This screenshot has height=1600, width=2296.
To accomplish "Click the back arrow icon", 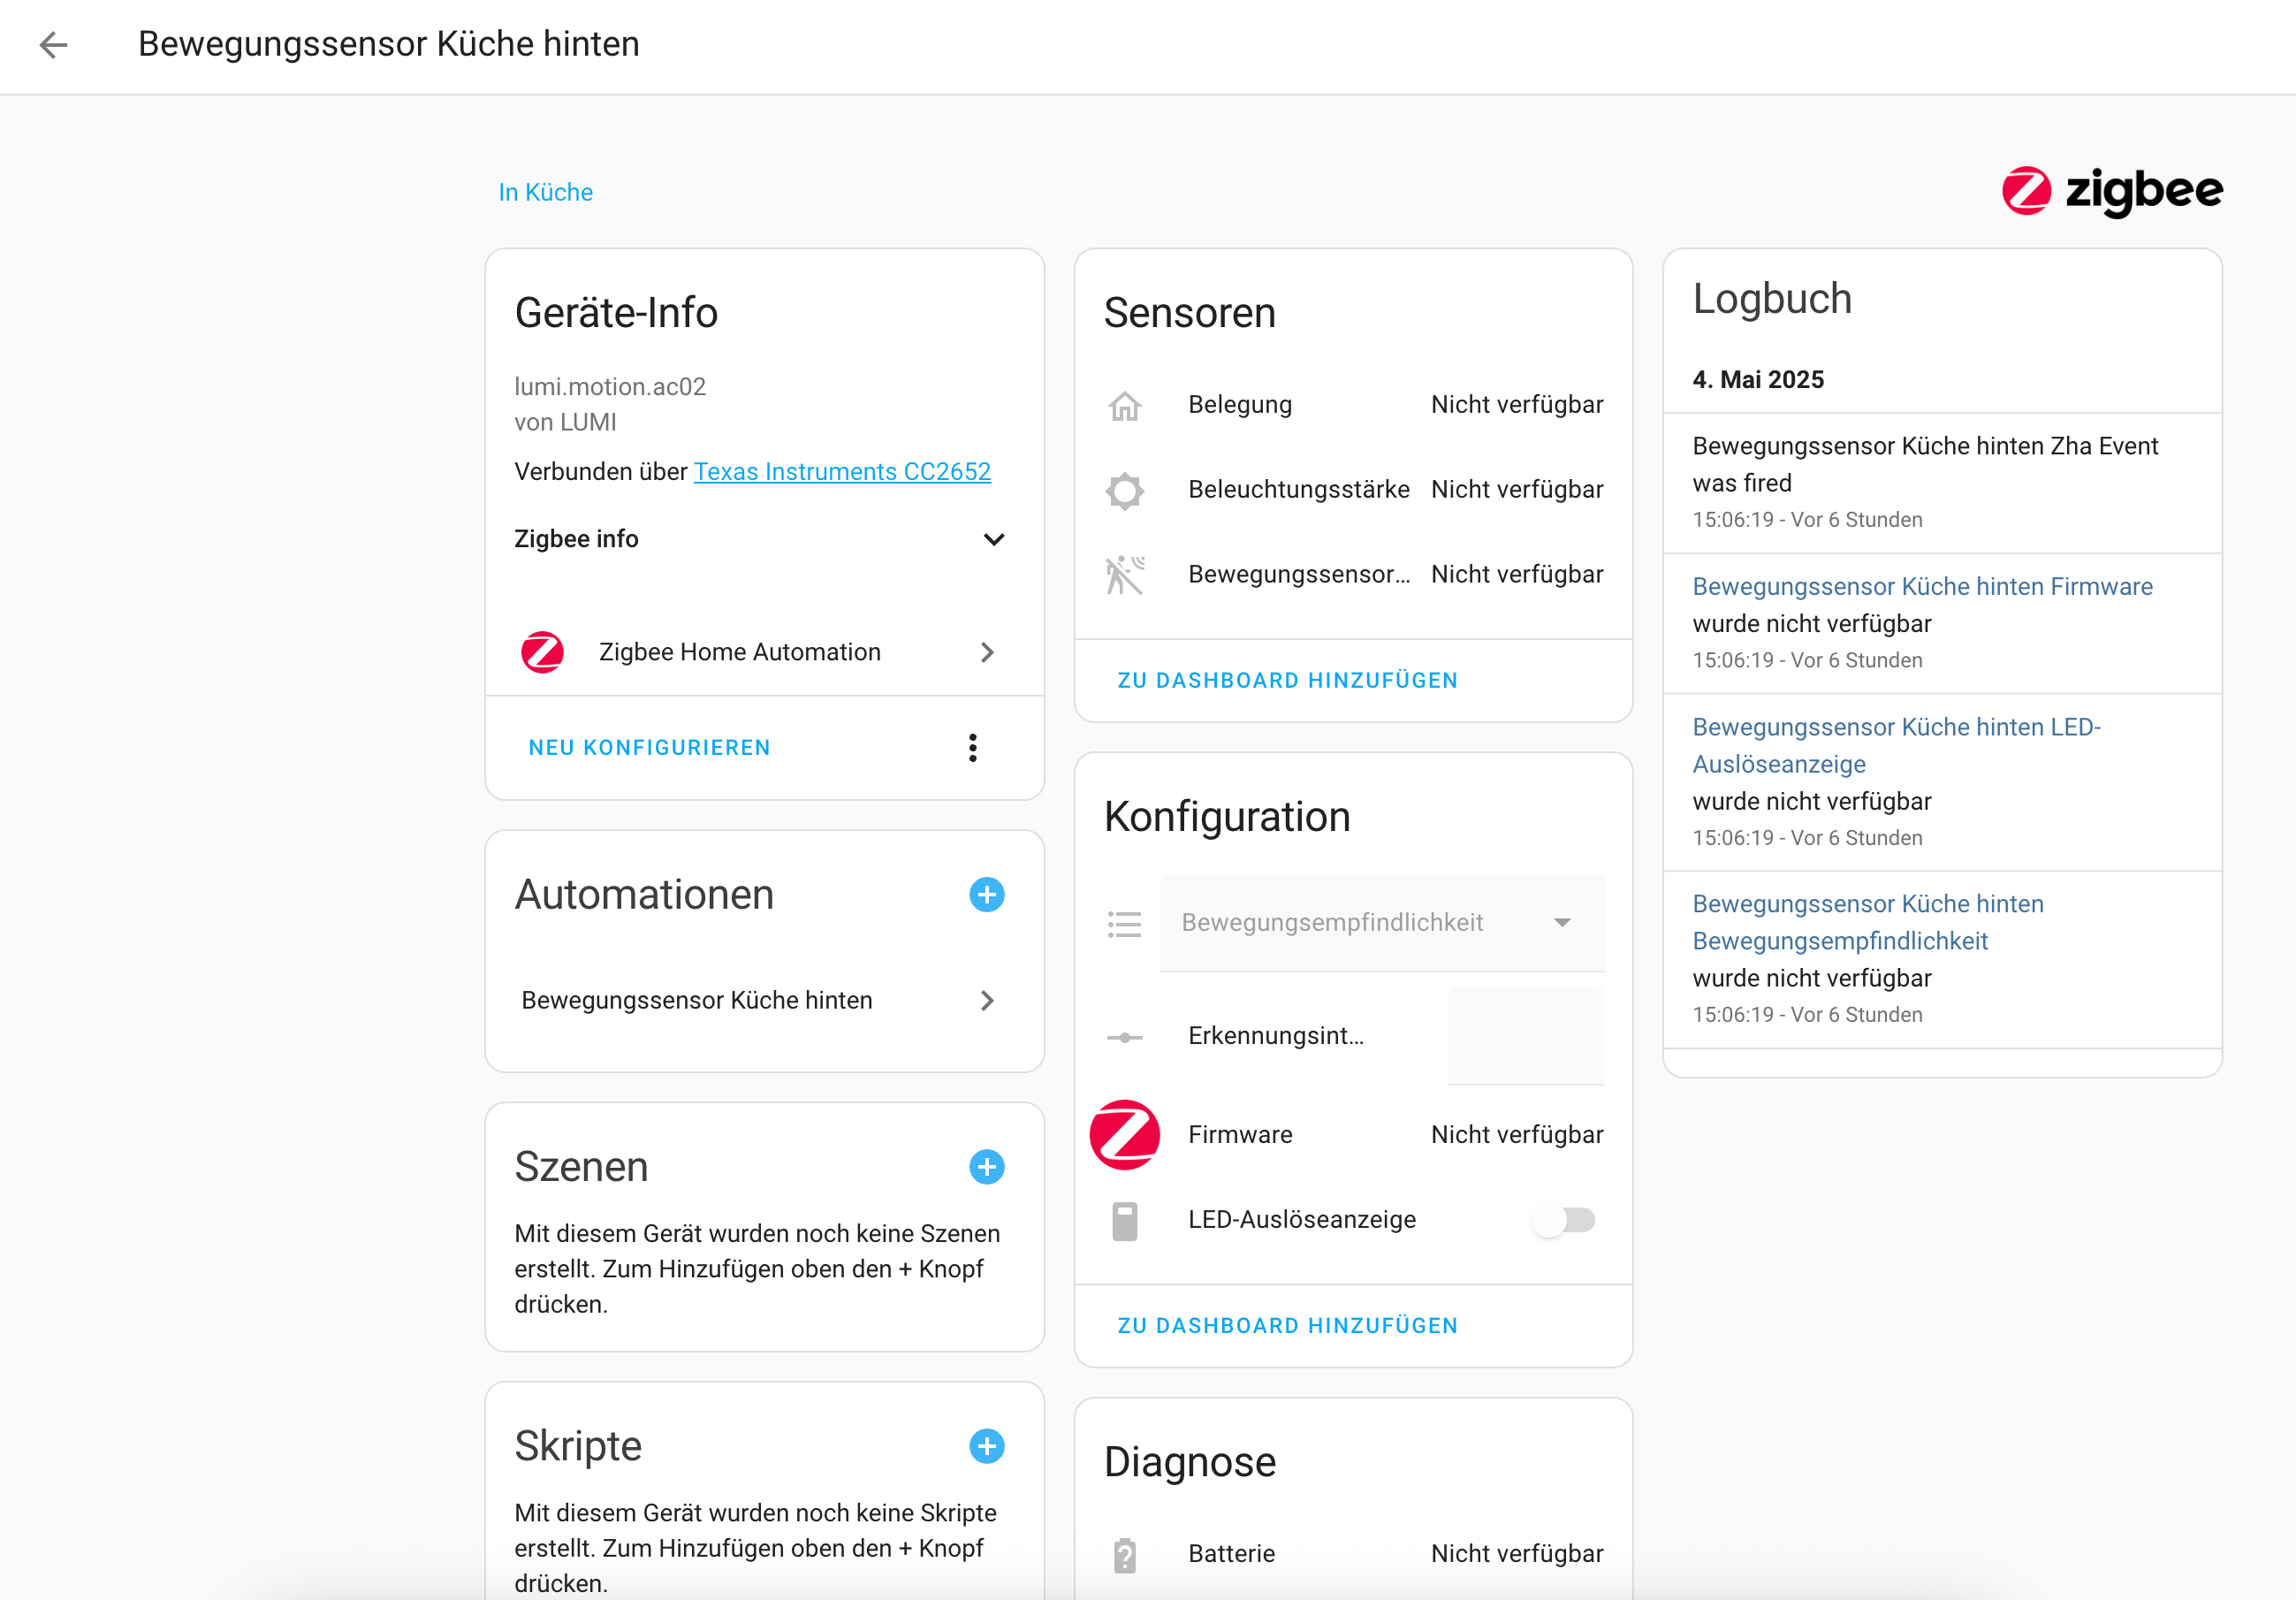I will pos(54,44).
